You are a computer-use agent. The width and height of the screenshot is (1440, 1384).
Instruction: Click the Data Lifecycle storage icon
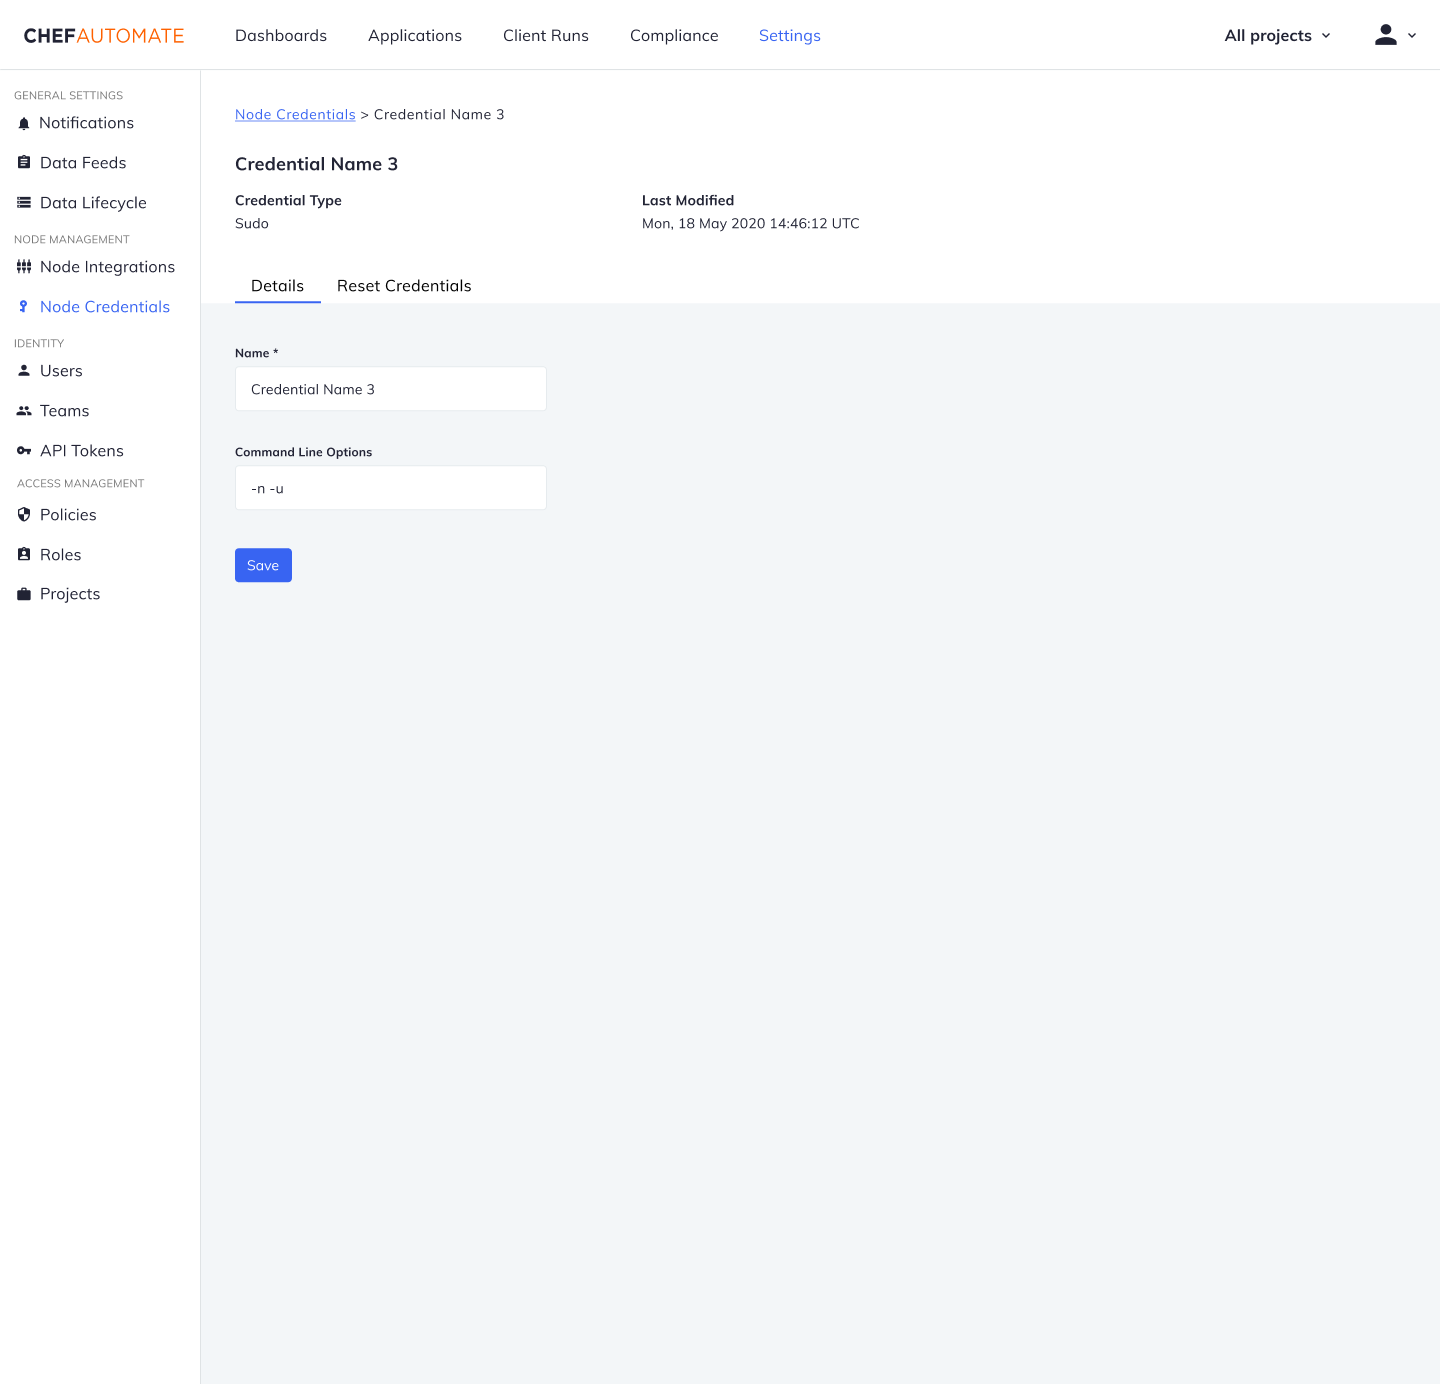point(24,202)
